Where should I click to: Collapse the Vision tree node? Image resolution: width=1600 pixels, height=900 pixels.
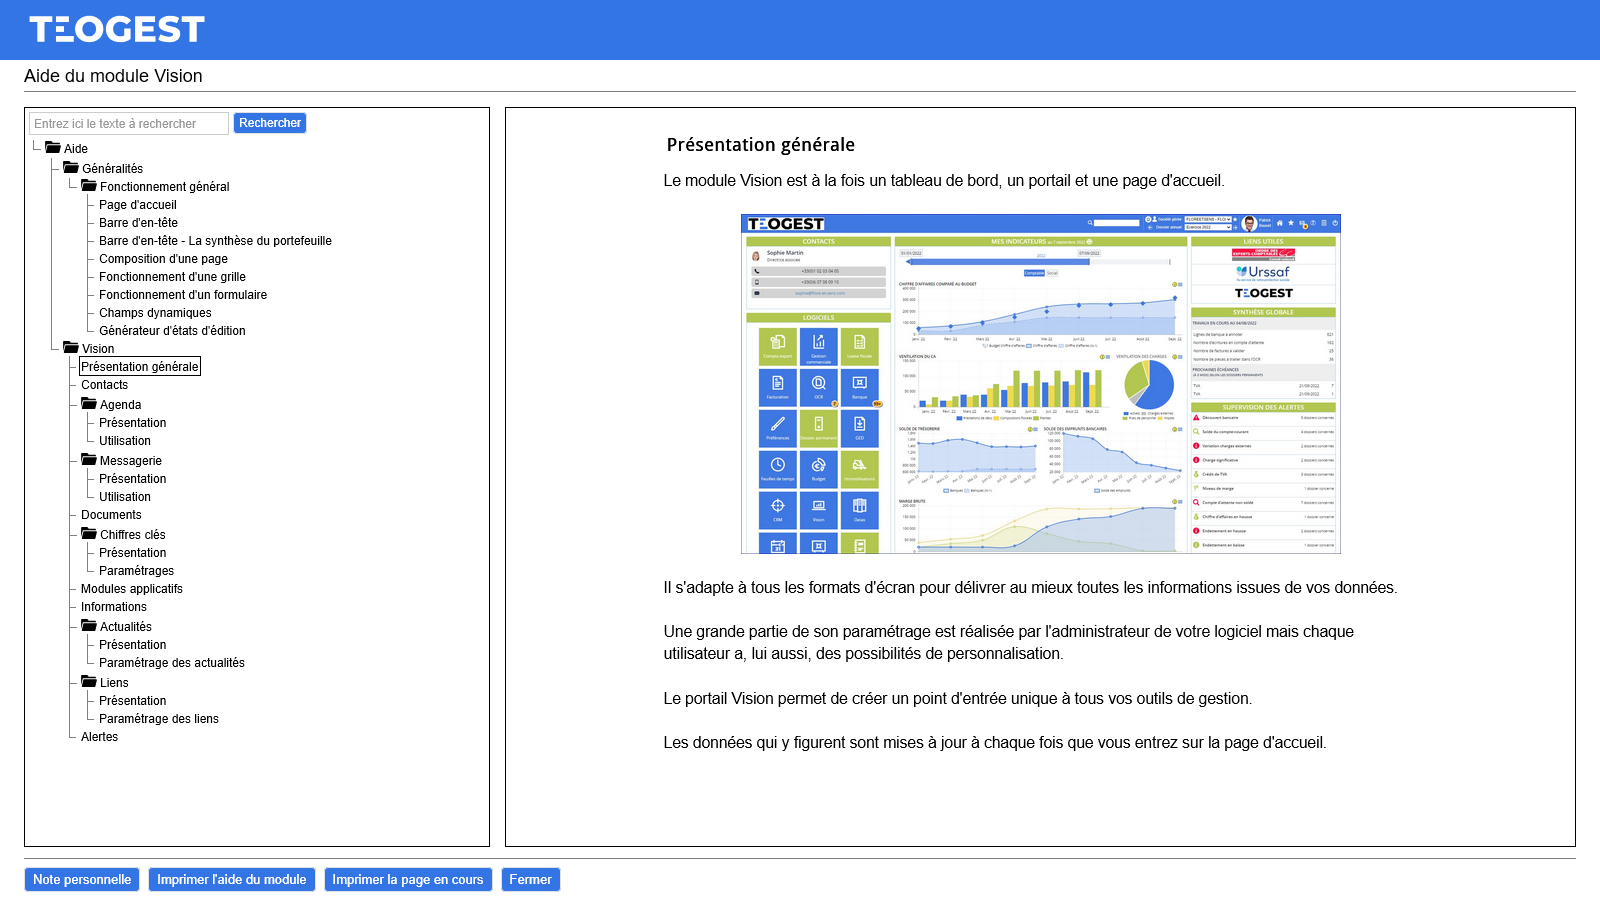tap(71, 348)
